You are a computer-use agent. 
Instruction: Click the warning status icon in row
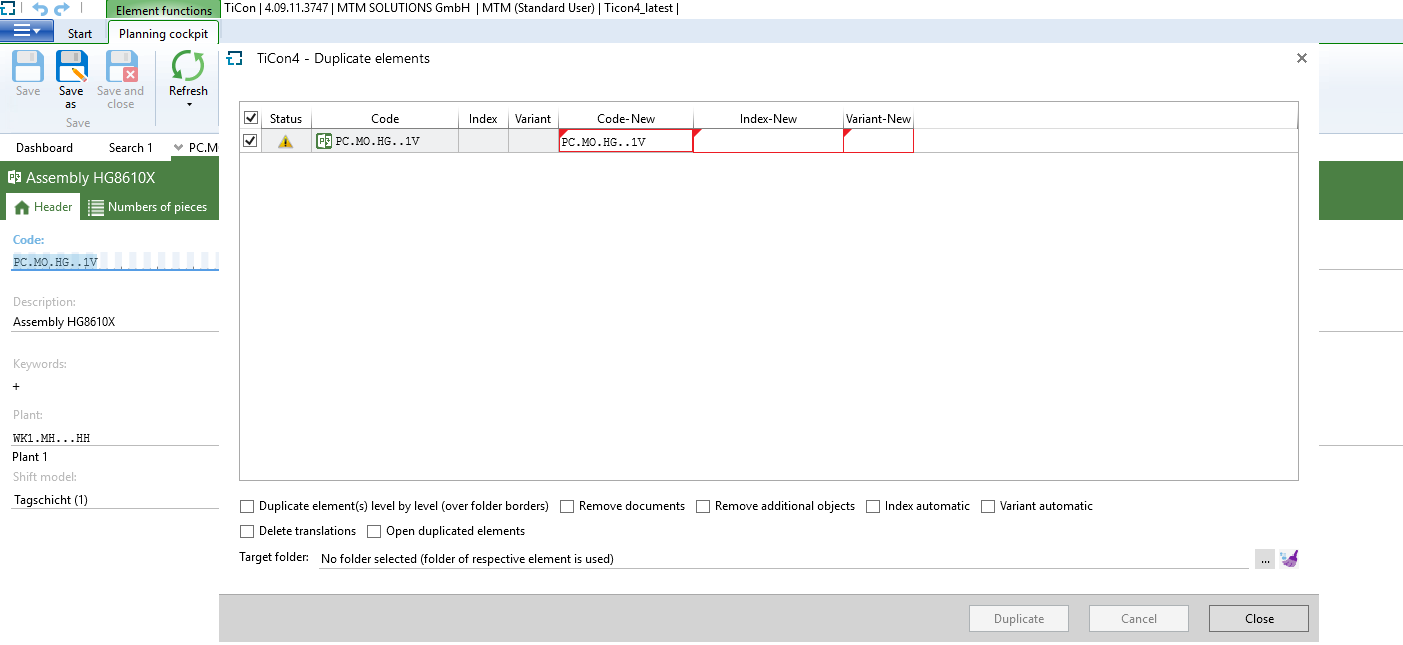pos(285,142)
